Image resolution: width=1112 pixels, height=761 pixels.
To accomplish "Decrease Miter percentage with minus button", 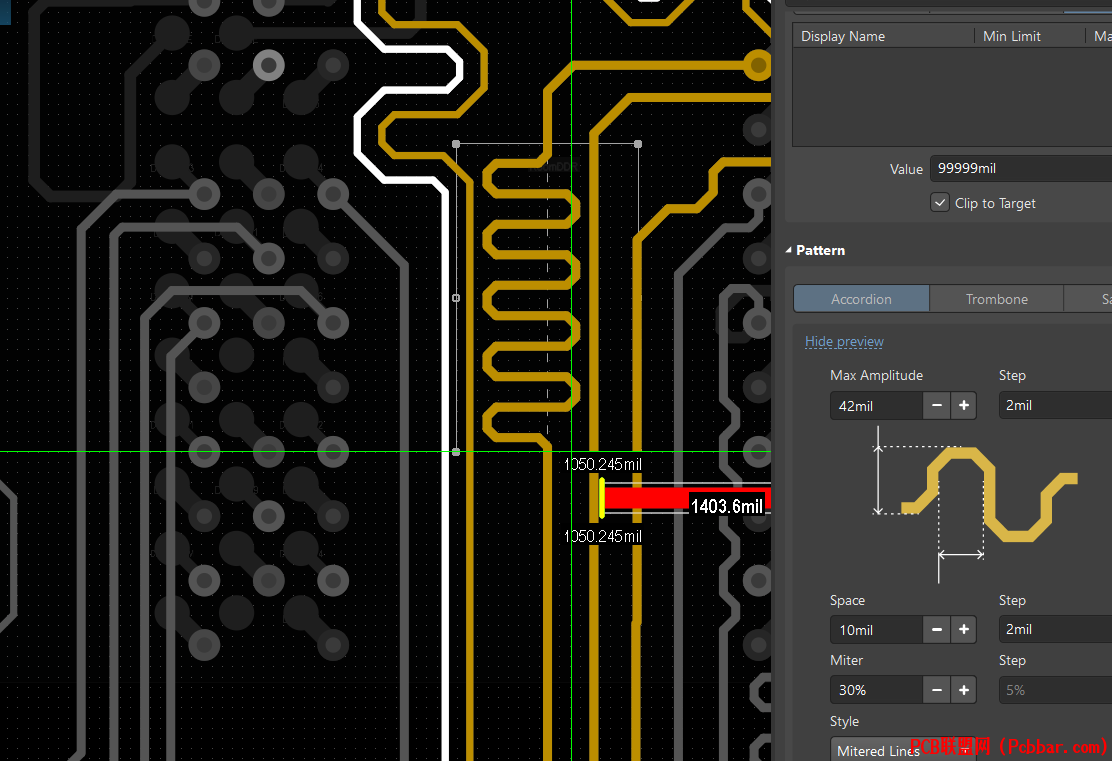I will pyautogui.click(x=937, y=690).
